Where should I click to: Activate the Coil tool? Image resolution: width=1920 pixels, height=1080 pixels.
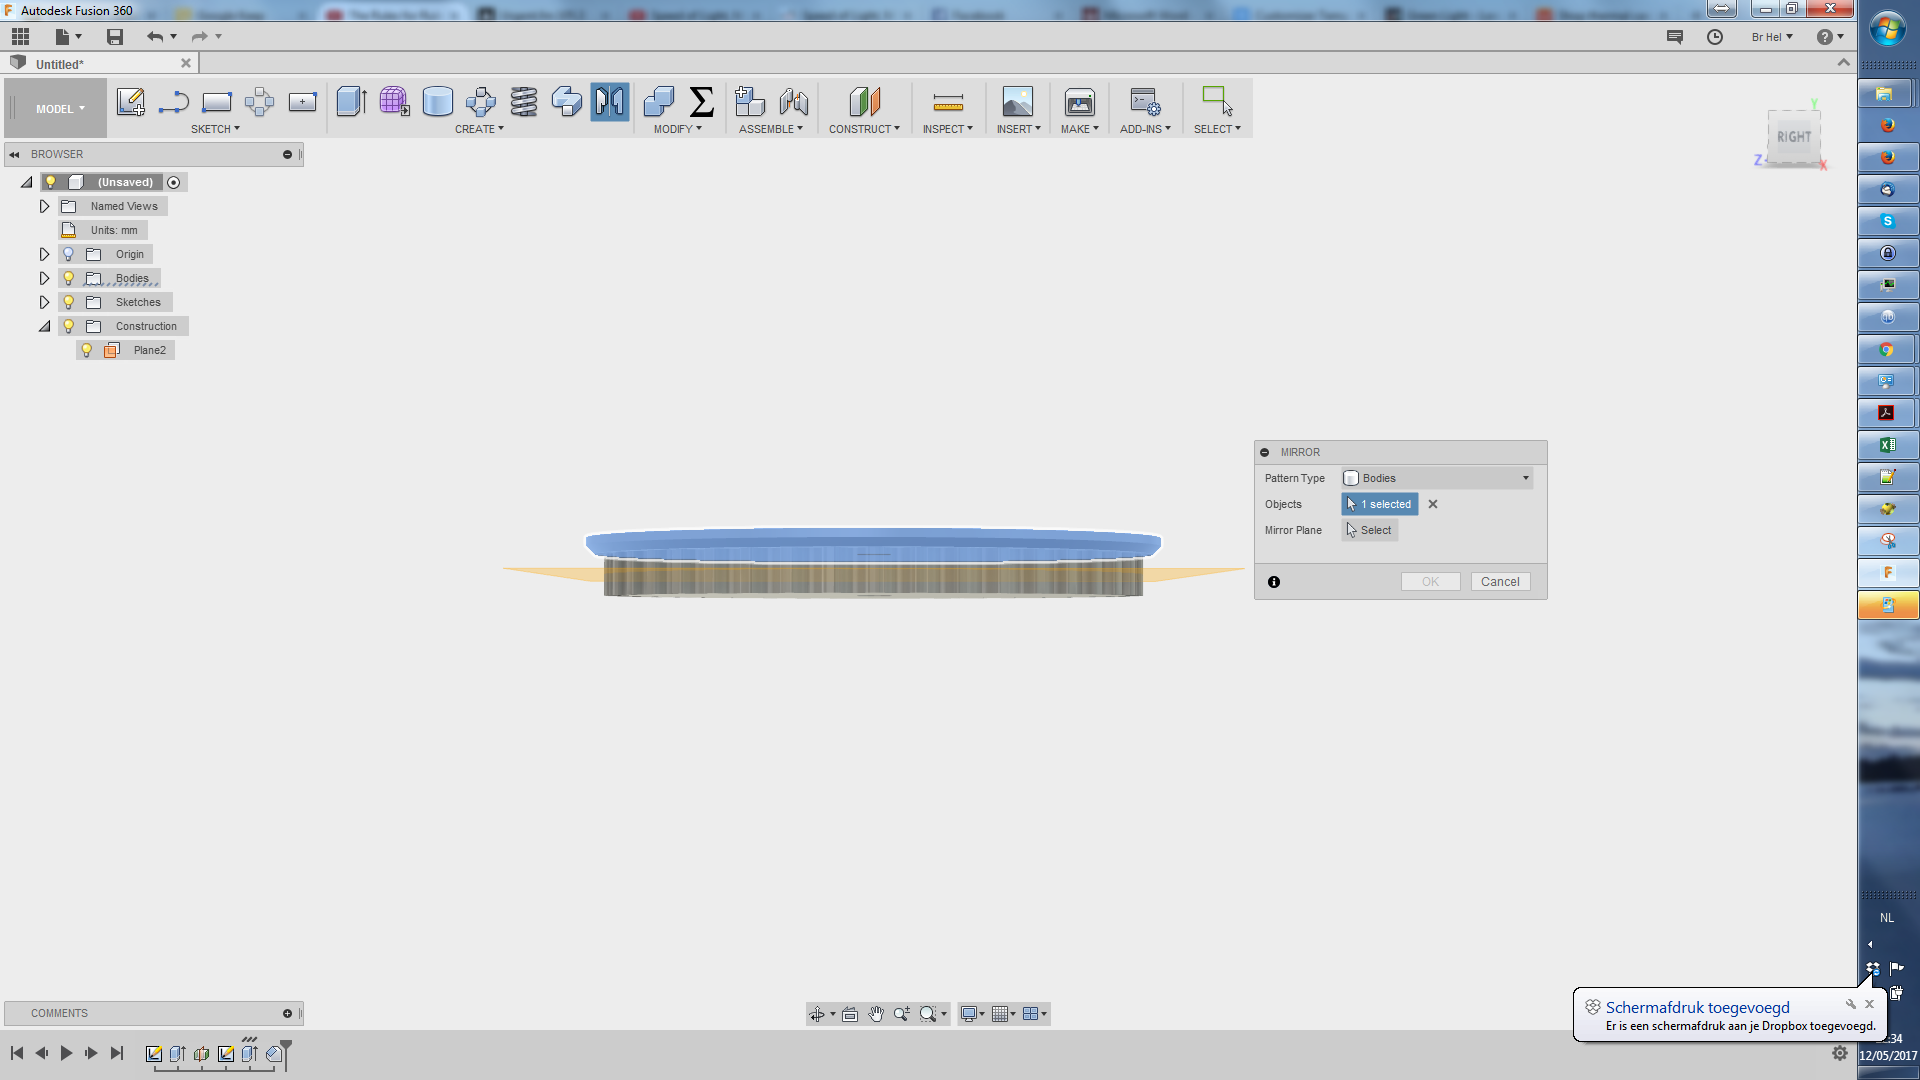pyautogui.click(x=524, y=101)
